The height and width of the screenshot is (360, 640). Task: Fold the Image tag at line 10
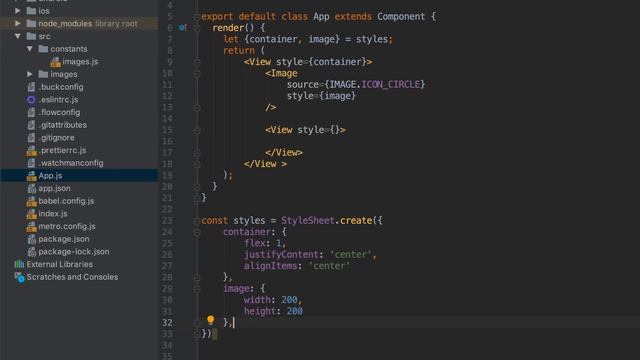(197, 73)
